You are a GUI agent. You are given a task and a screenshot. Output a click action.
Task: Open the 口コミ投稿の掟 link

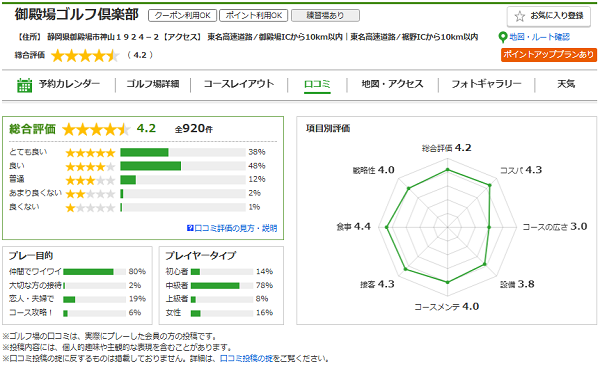[246, 358]
